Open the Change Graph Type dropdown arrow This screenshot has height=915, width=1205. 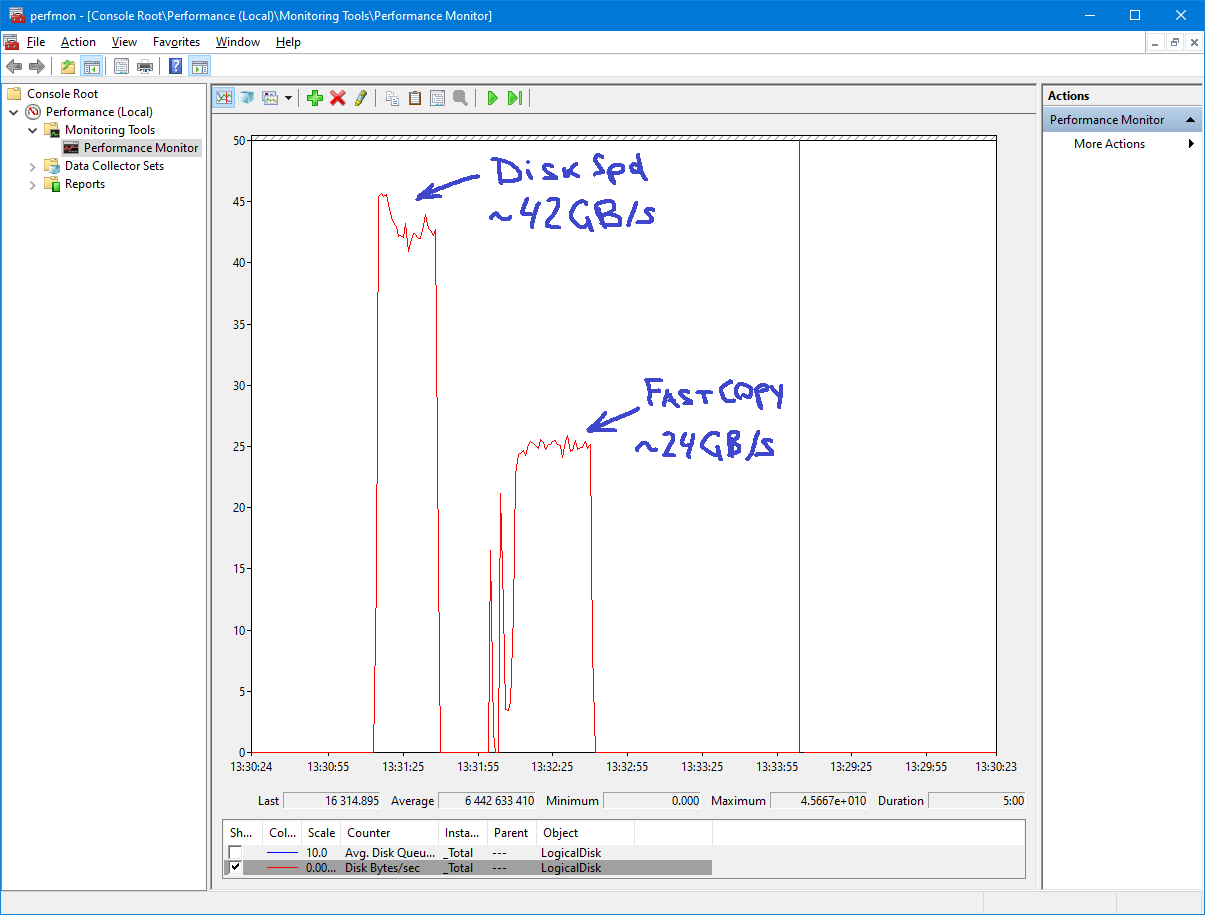point(291,97)
